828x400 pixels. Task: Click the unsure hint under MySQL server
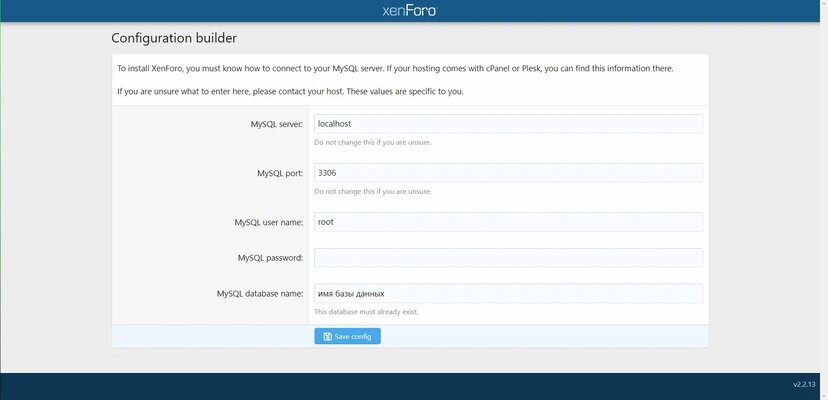[x=372, y=143]
